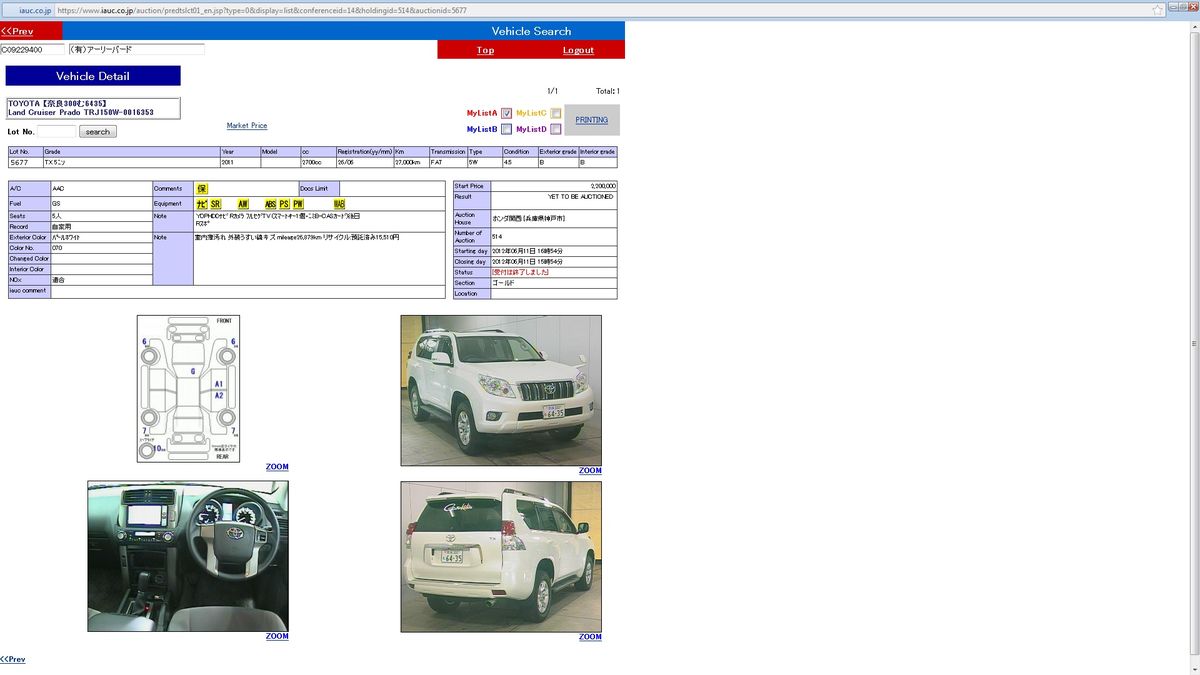Viewport: 1200px width, 675px height.
Task: Select the registration value 26/06
Action: pyautogui.click(x=346, y=162)
